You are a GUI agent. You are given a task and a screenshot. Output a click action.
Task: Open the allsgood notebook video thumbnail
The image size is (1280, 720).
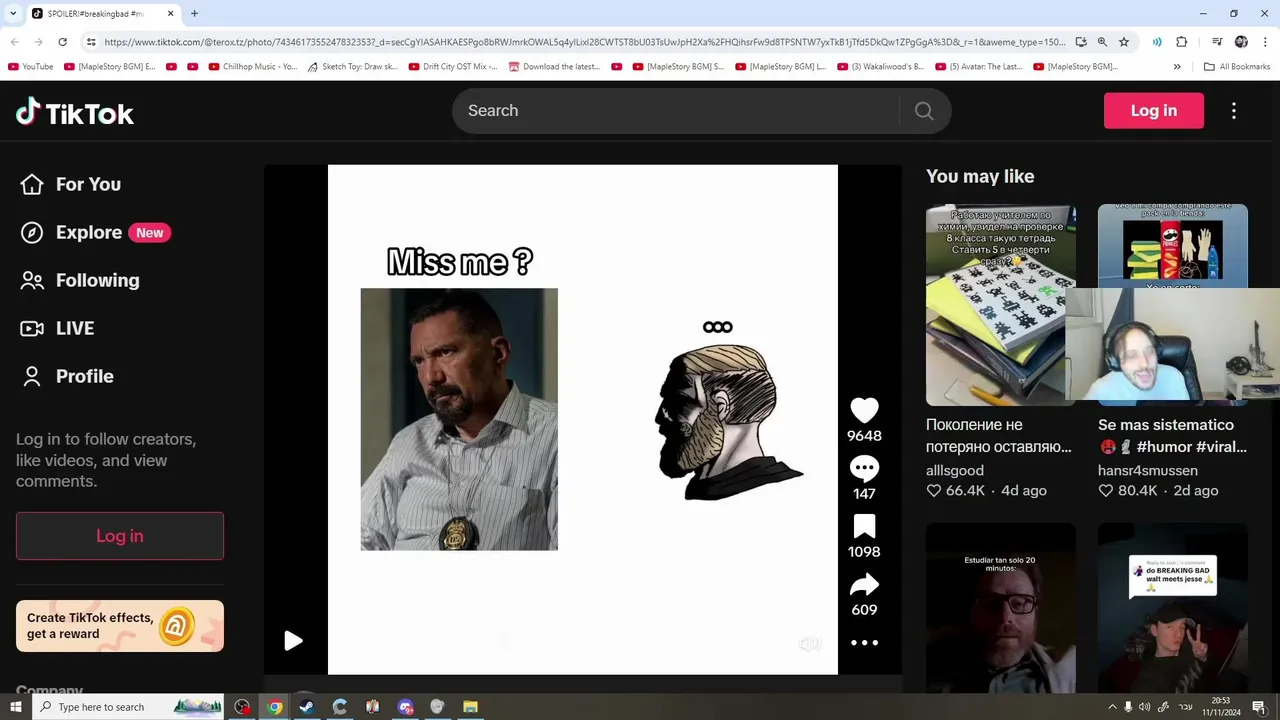pyautogui.click(x=1001, y=305)
